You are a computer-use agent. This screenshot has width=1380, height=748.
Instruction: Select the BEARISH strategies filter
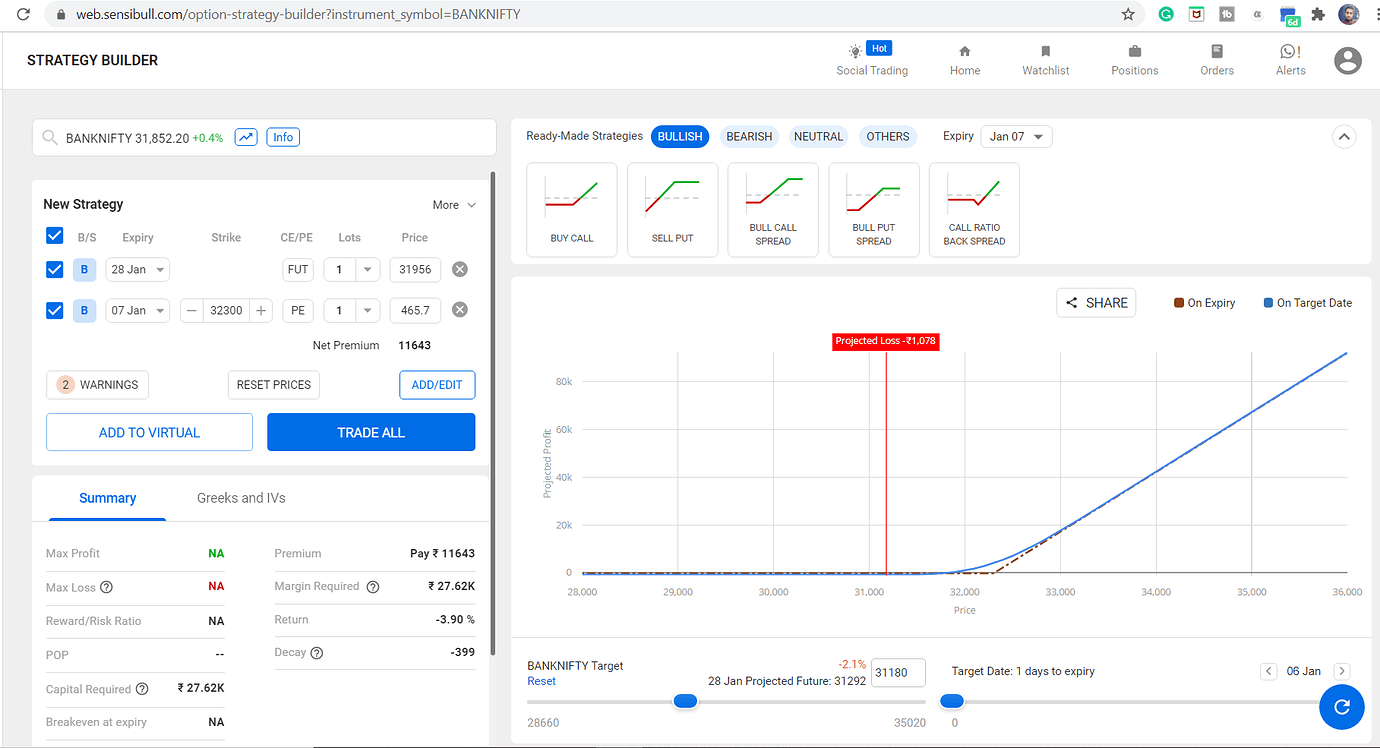[x=749, y=137]
